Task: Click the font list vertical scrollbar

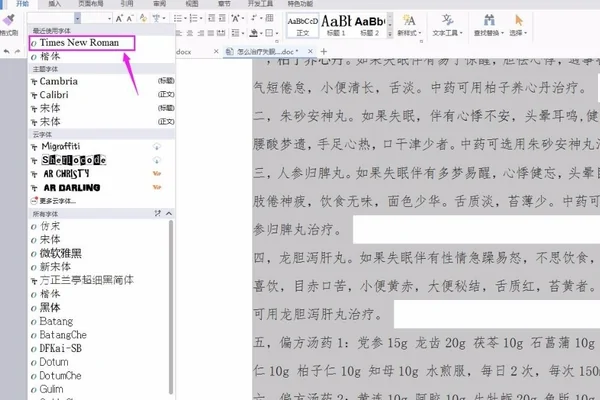Action: [171, 307]
